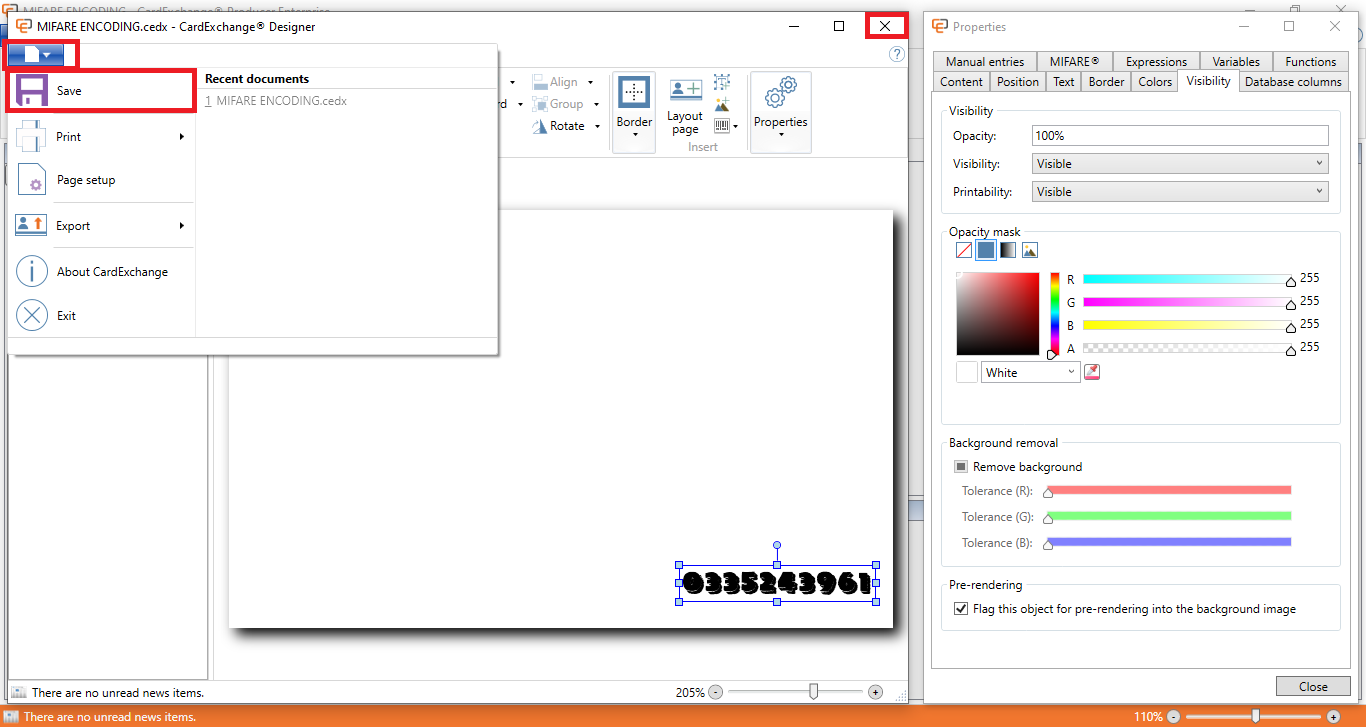Adjust the Tolerance (G) slider
The height and width of the screenshot is (727, 1366).
[1168, 517]
